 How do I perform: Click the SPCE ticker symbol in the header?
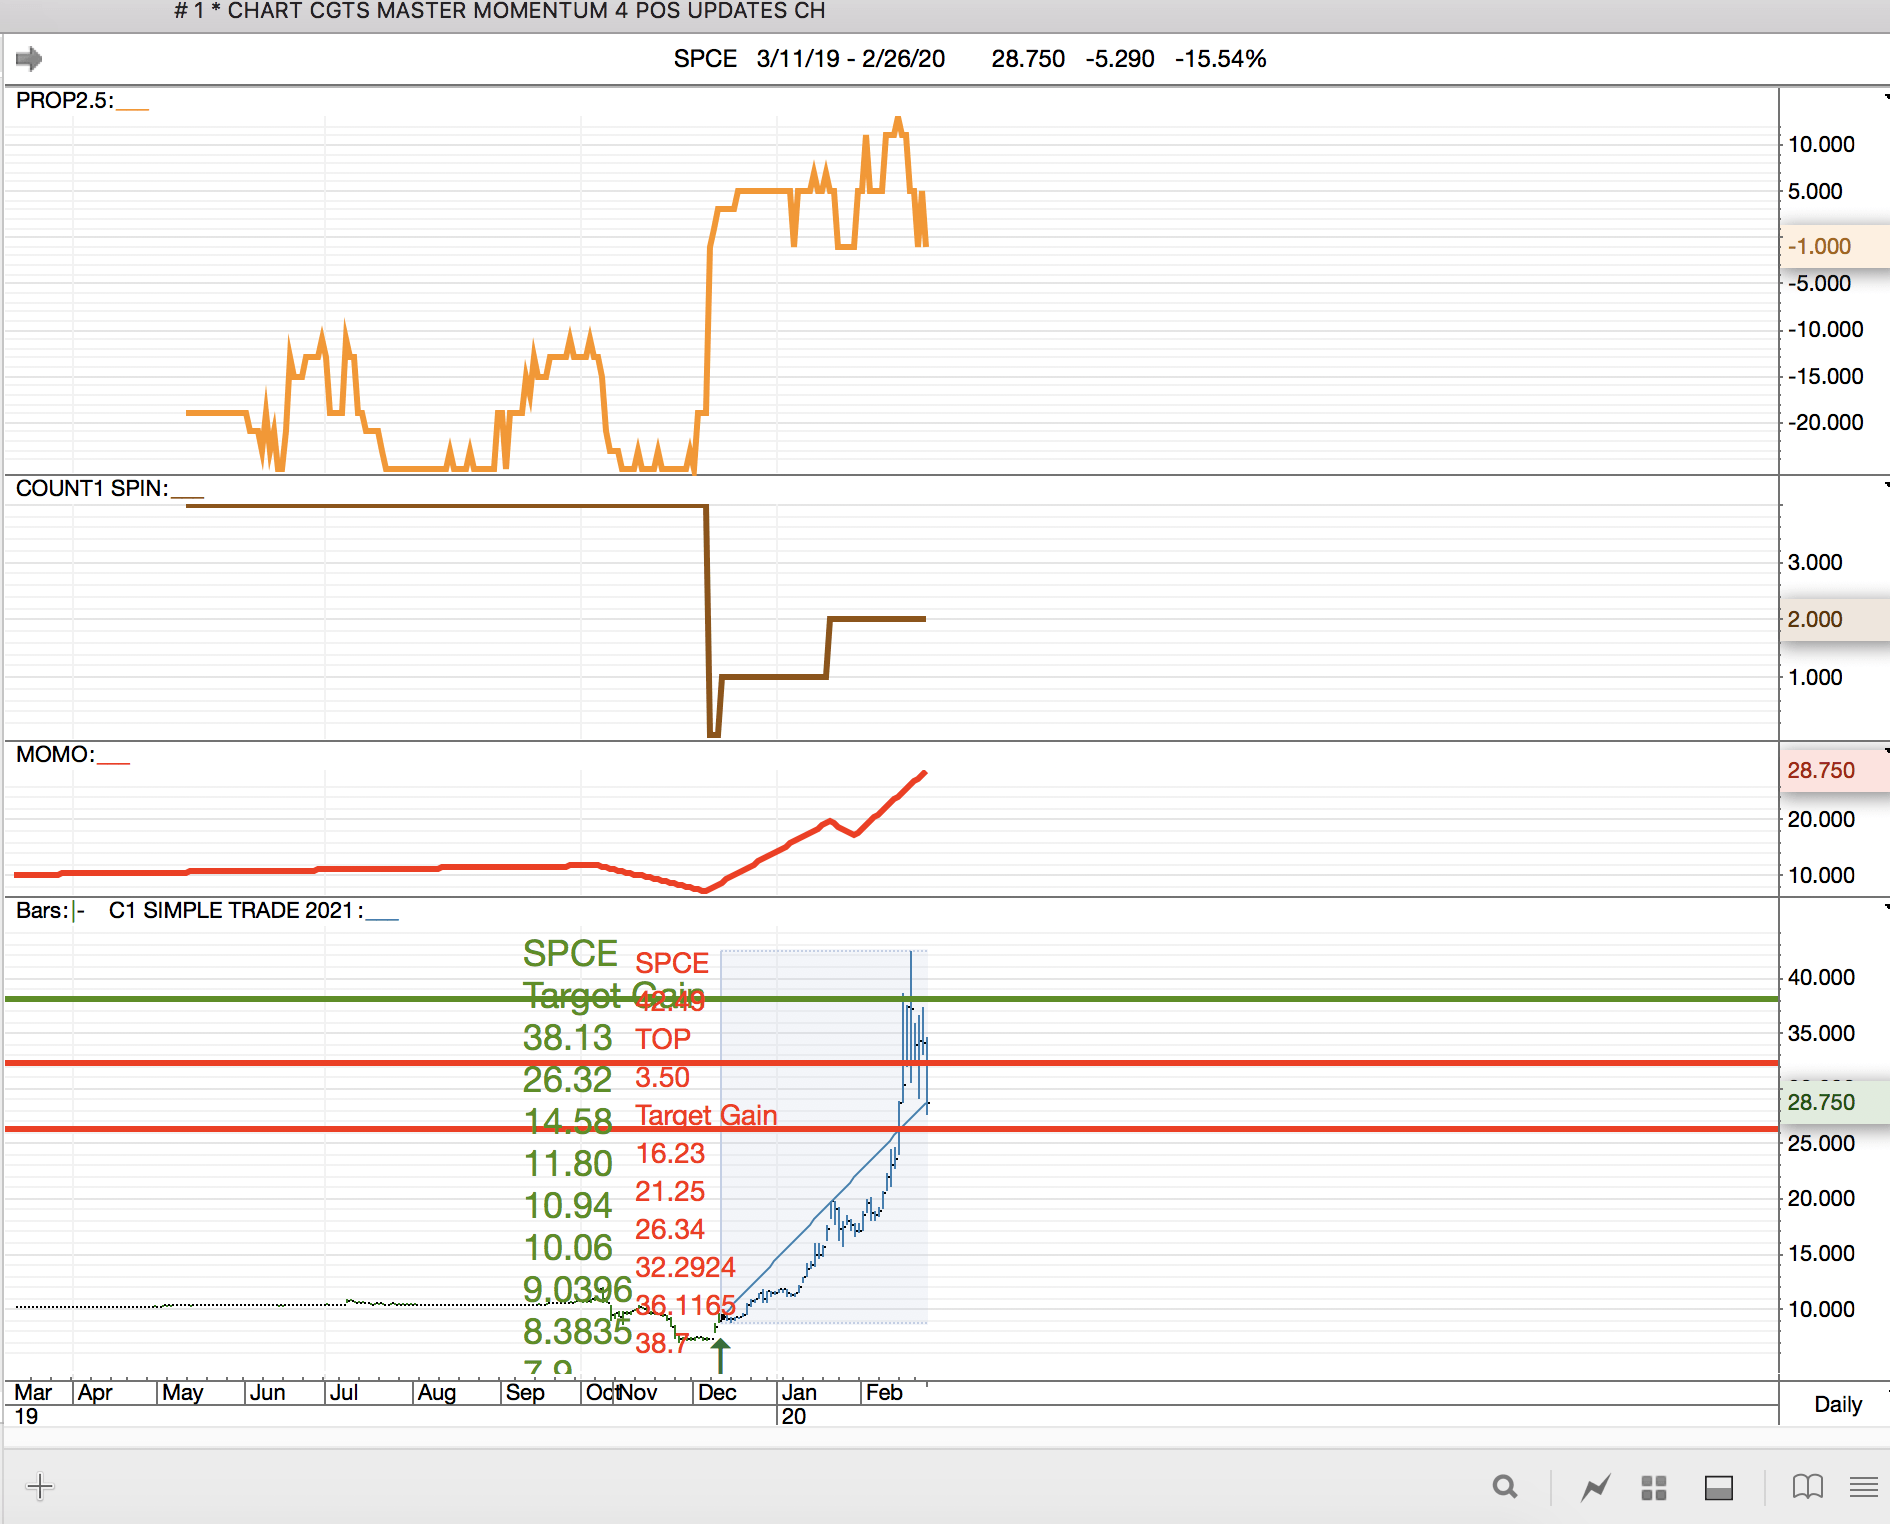click(x=705, y=59)
